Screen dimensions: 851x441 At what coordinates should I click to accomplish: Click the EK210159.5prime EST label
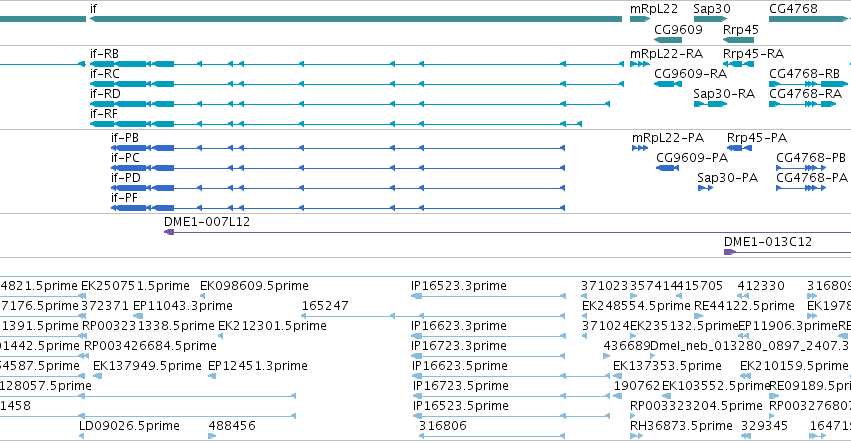click(x=794, y=366)
